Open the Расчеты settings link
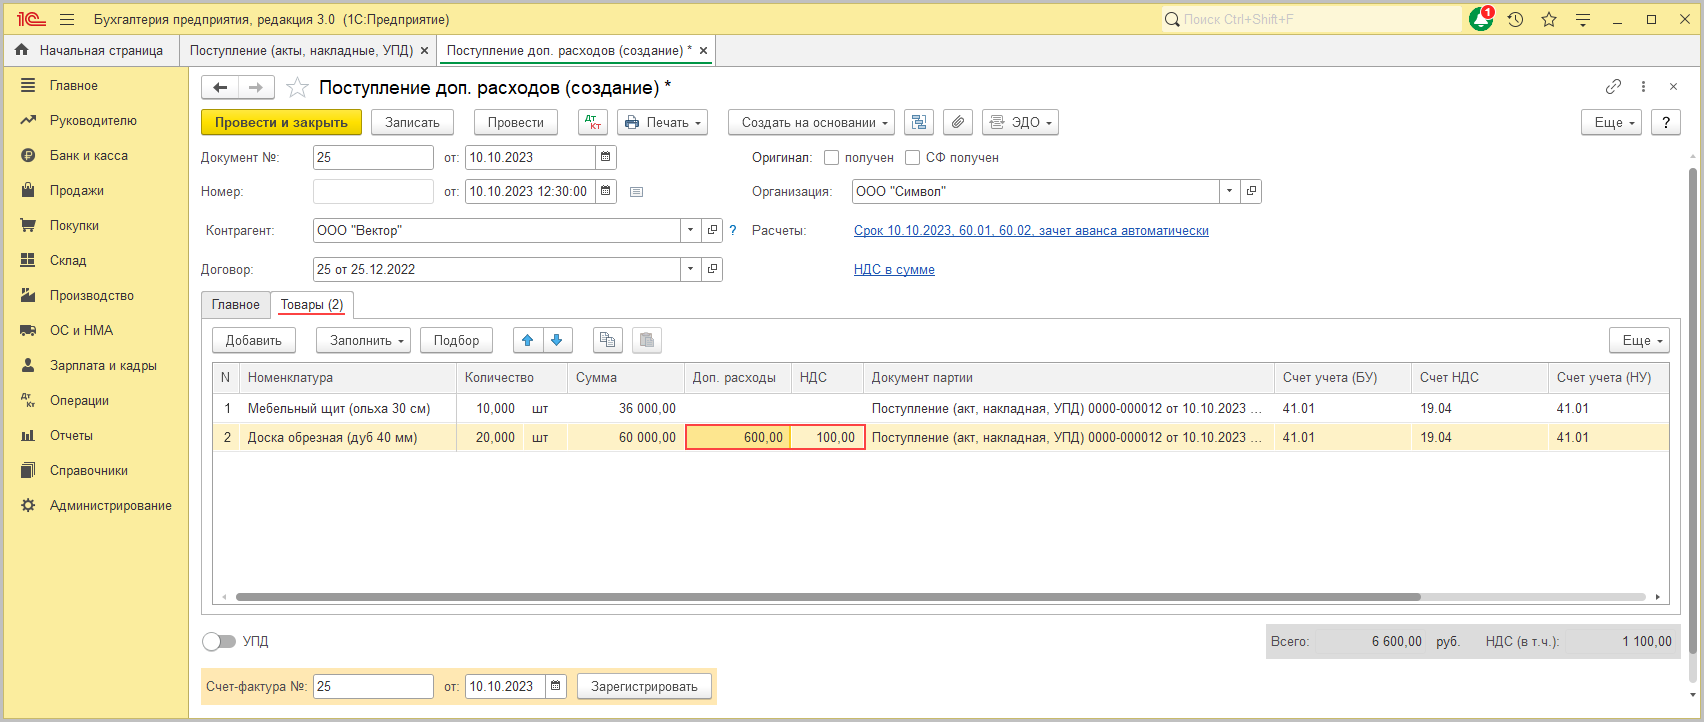This screenshot has width=1704, height=722. pos(1031,230)
